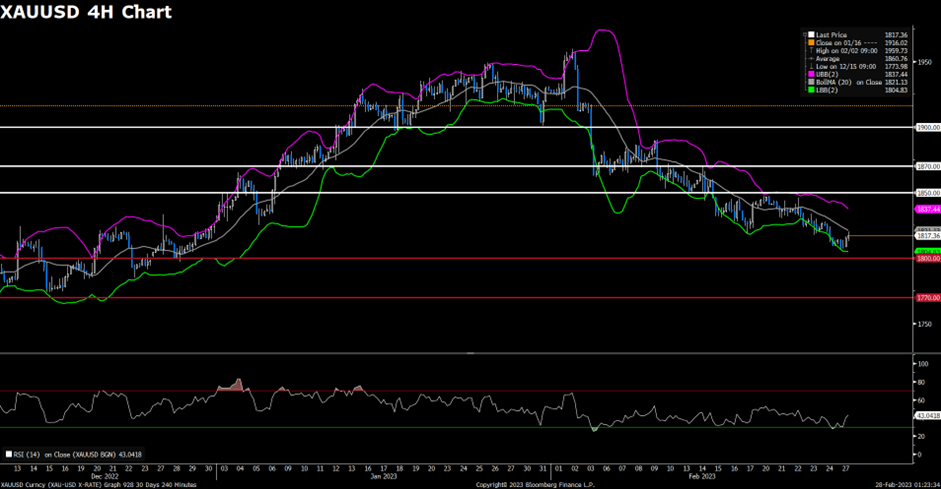941x489 pixels.
Task: Click the Average legend line icon
Action: tap(812, 58)
